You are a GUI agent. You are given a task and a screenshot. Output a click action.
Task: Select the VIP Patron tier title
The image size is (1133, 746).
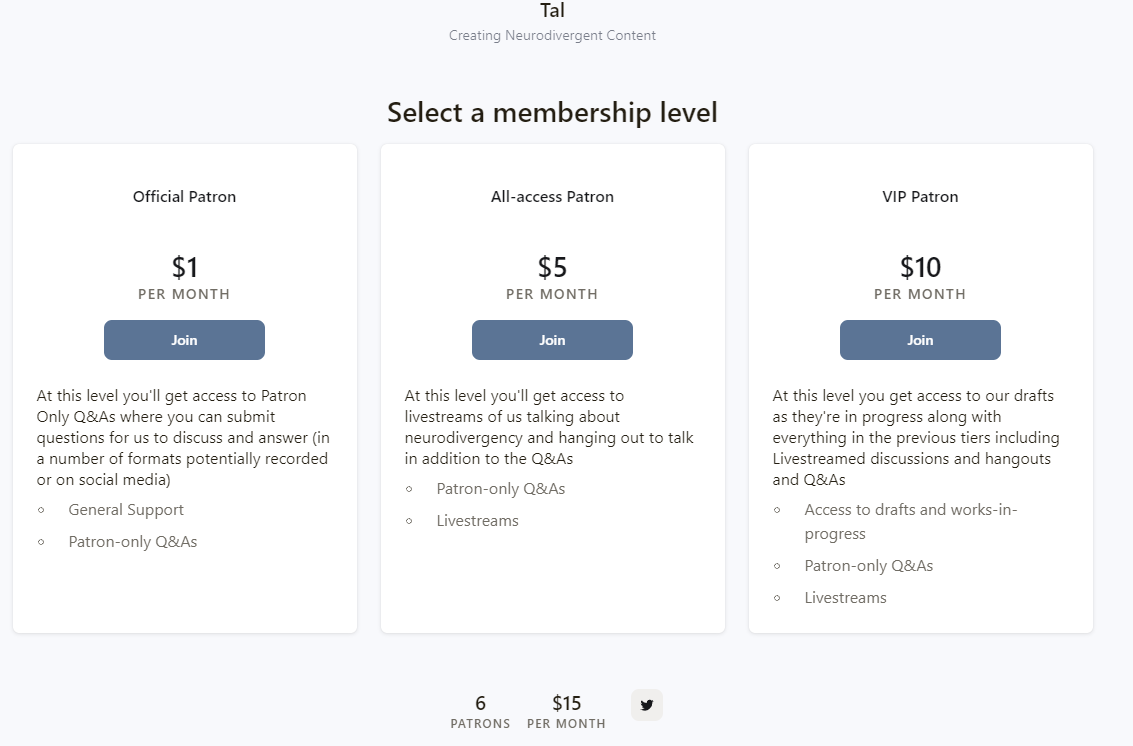coord(920,197)
